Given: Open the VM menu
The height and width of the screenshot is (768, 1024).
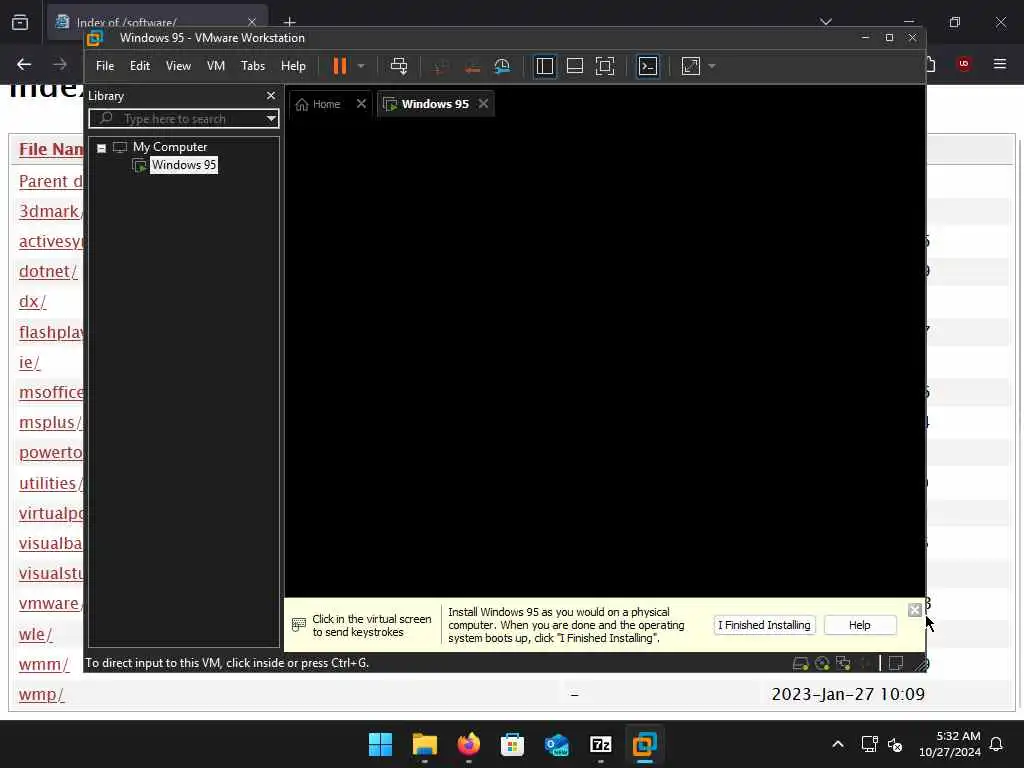Looking at the screenshot, I should [x=216, y=66].
